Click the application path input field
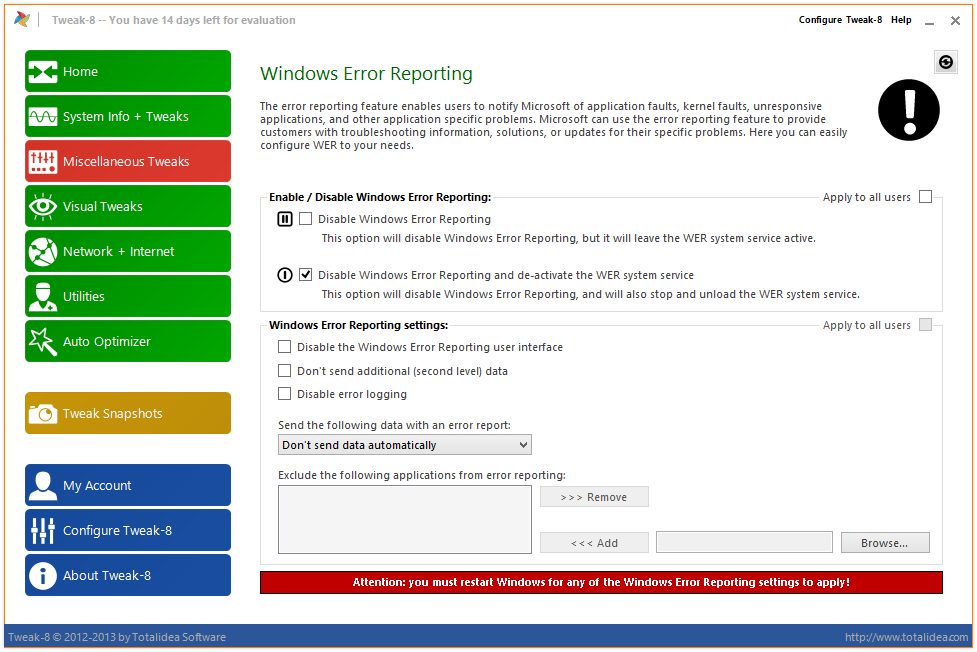This screenshot has height=652, width=977. point(744,542)
